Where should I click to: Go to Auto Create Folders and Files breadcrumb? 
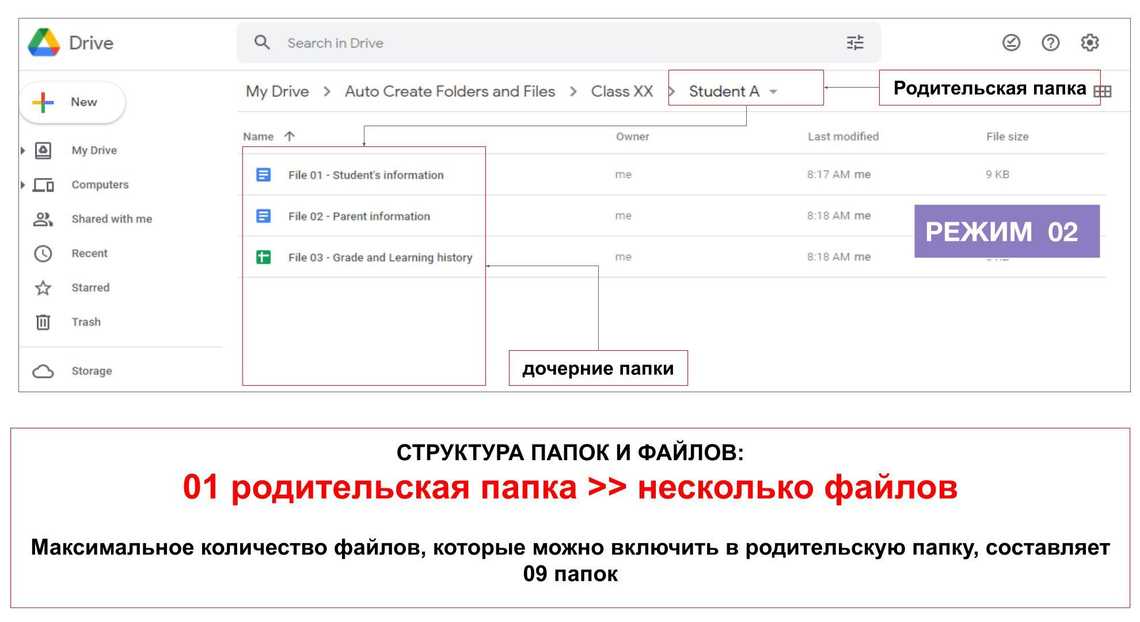pyautogui.click(x=449, y=91)
